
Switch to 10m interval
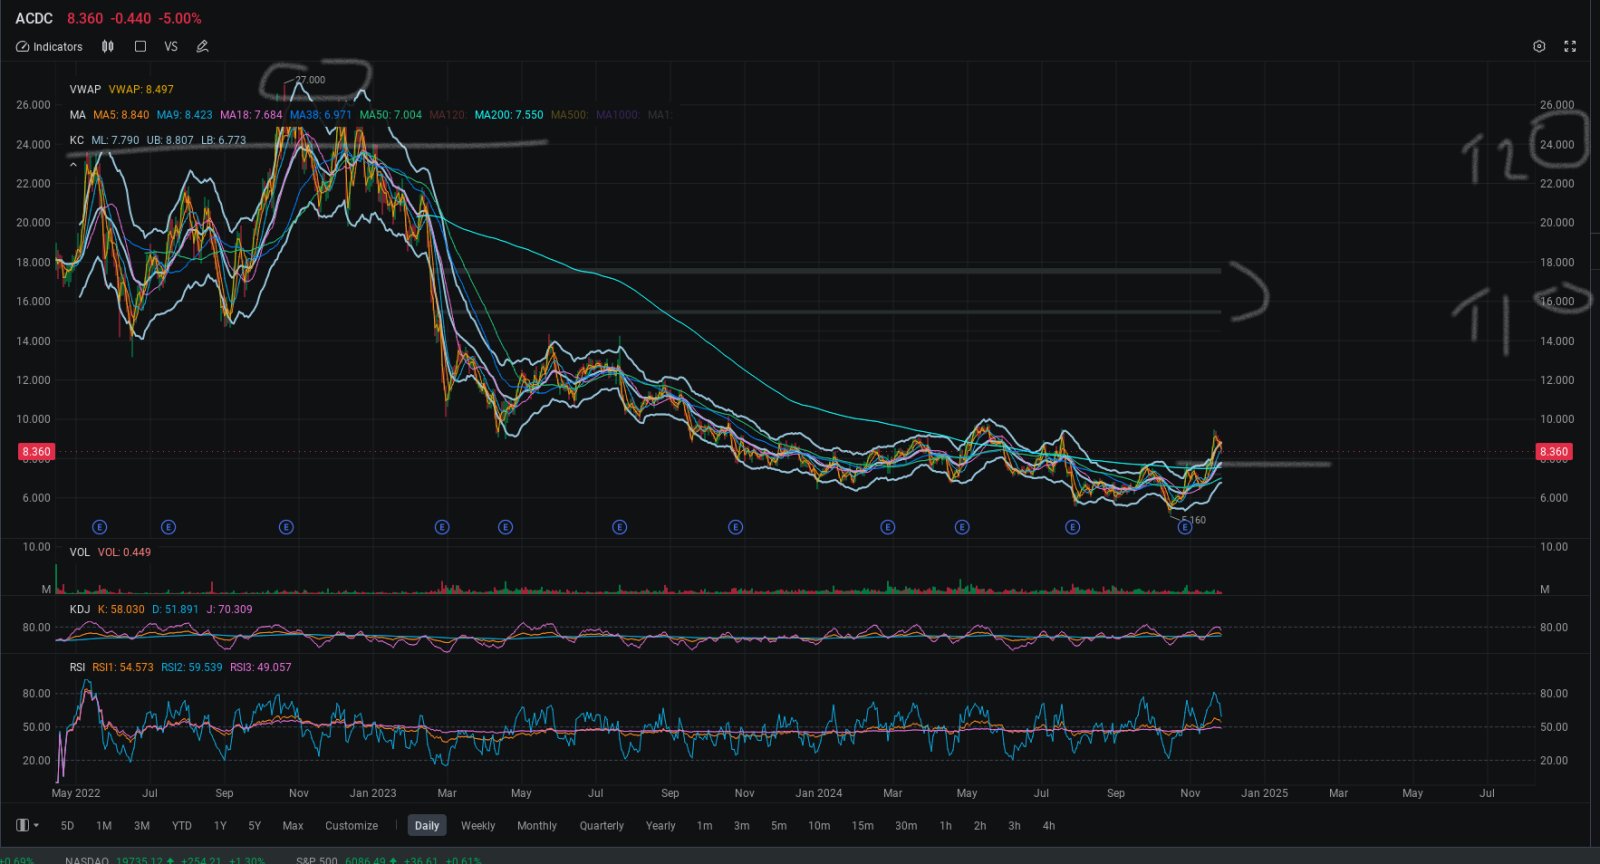[x=819, y=826]
